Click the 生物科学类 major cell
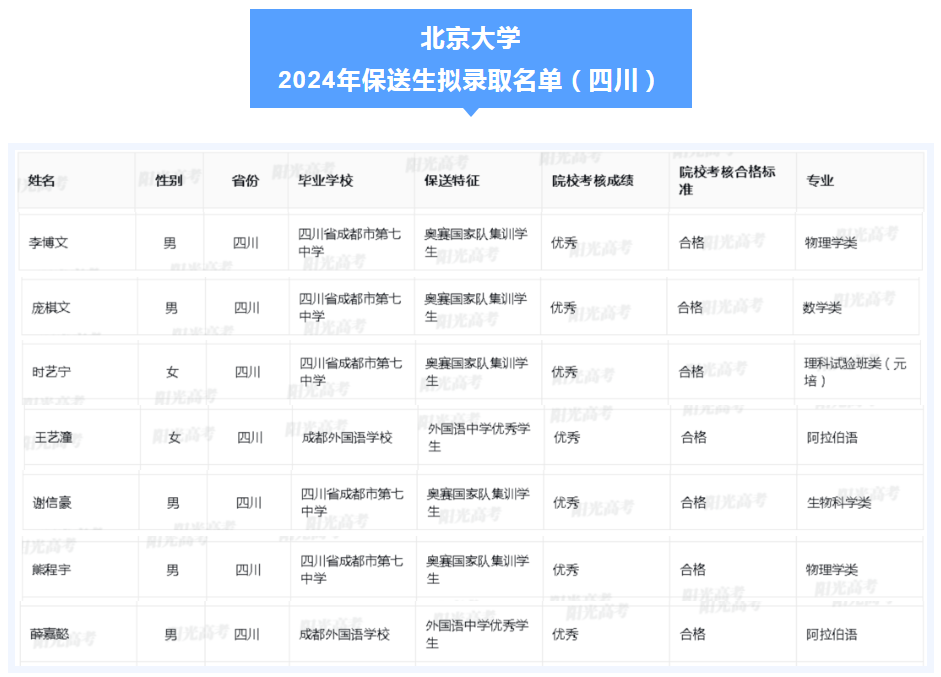The image size is (941, 677). pyautogui.click(x=839, y=503)
